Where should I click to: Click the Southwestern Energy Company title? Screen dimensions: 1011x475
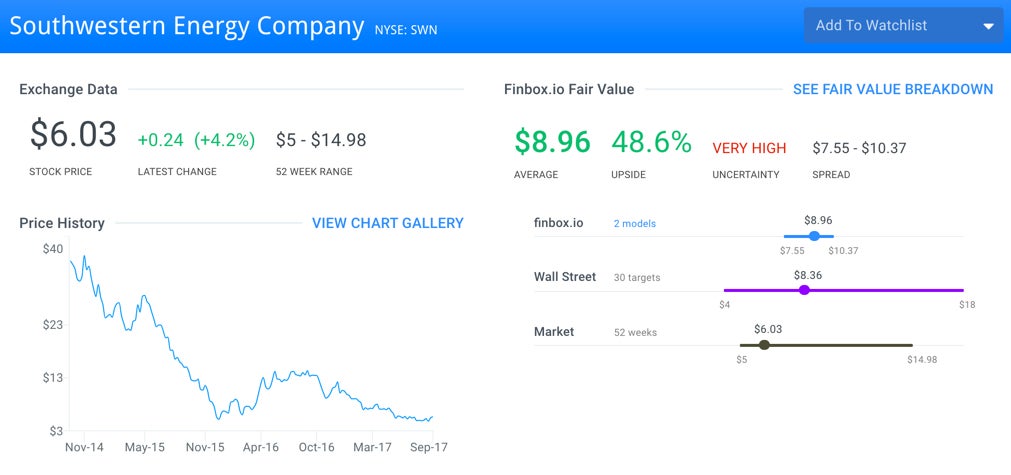click(187, 26)
